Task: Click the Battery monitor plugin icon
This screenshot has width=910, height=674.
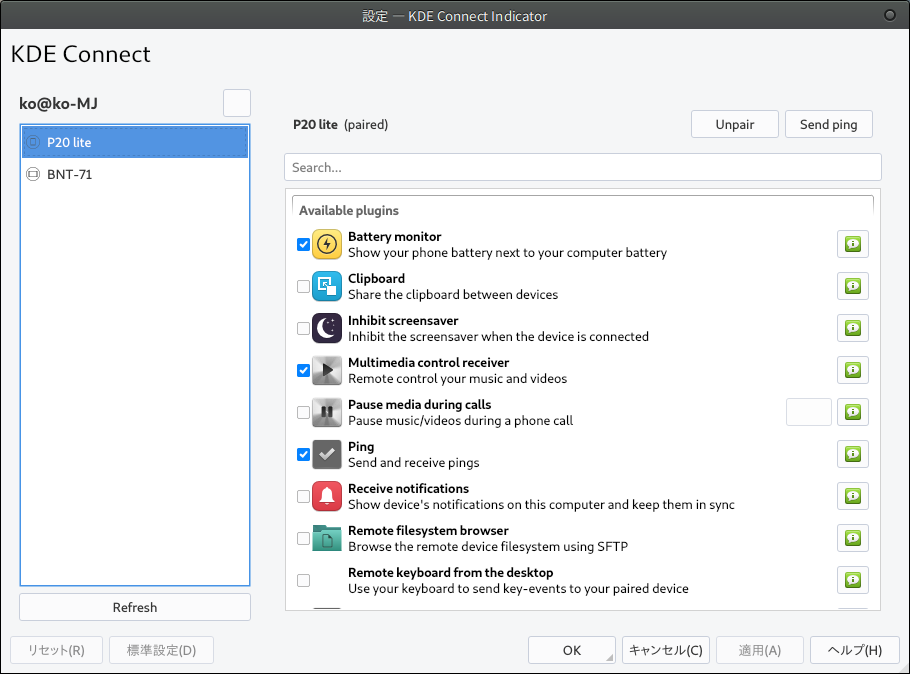Action: [x=327, y=244]
